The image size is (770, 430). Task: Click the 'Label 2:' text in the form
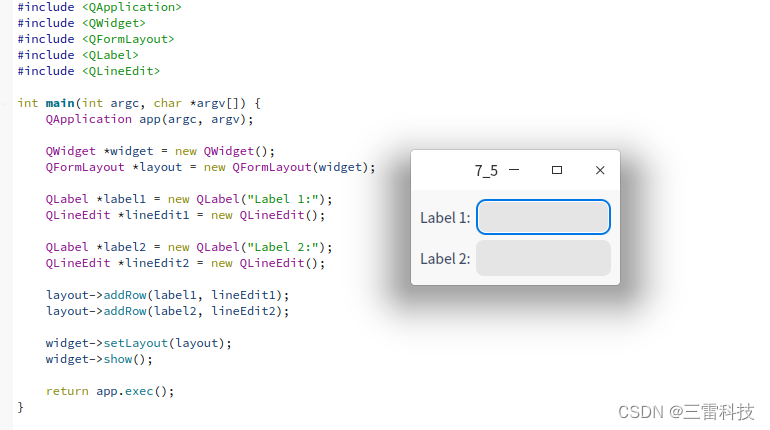pyautogui.click(x=445, y=259)
